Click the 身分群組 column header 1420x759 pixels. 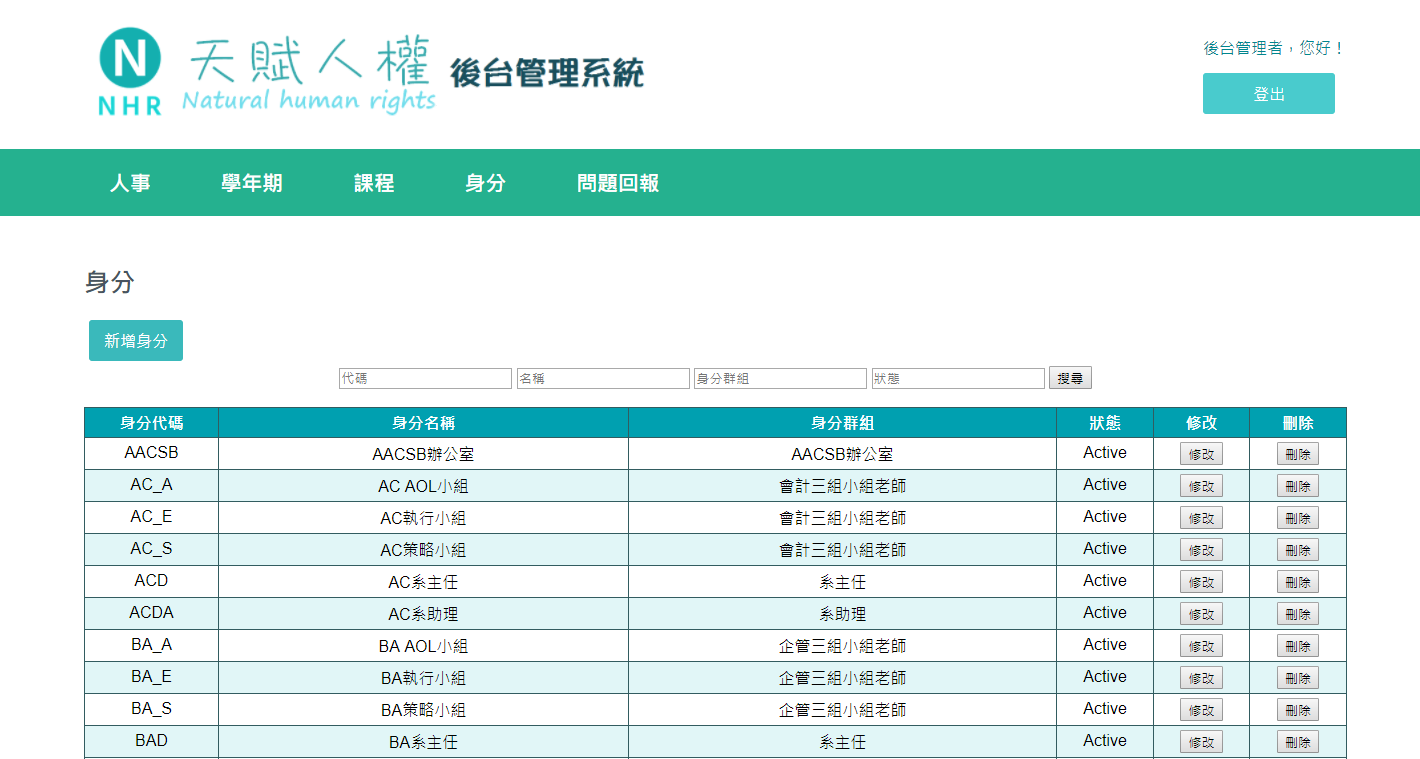[x=842, y=423]
